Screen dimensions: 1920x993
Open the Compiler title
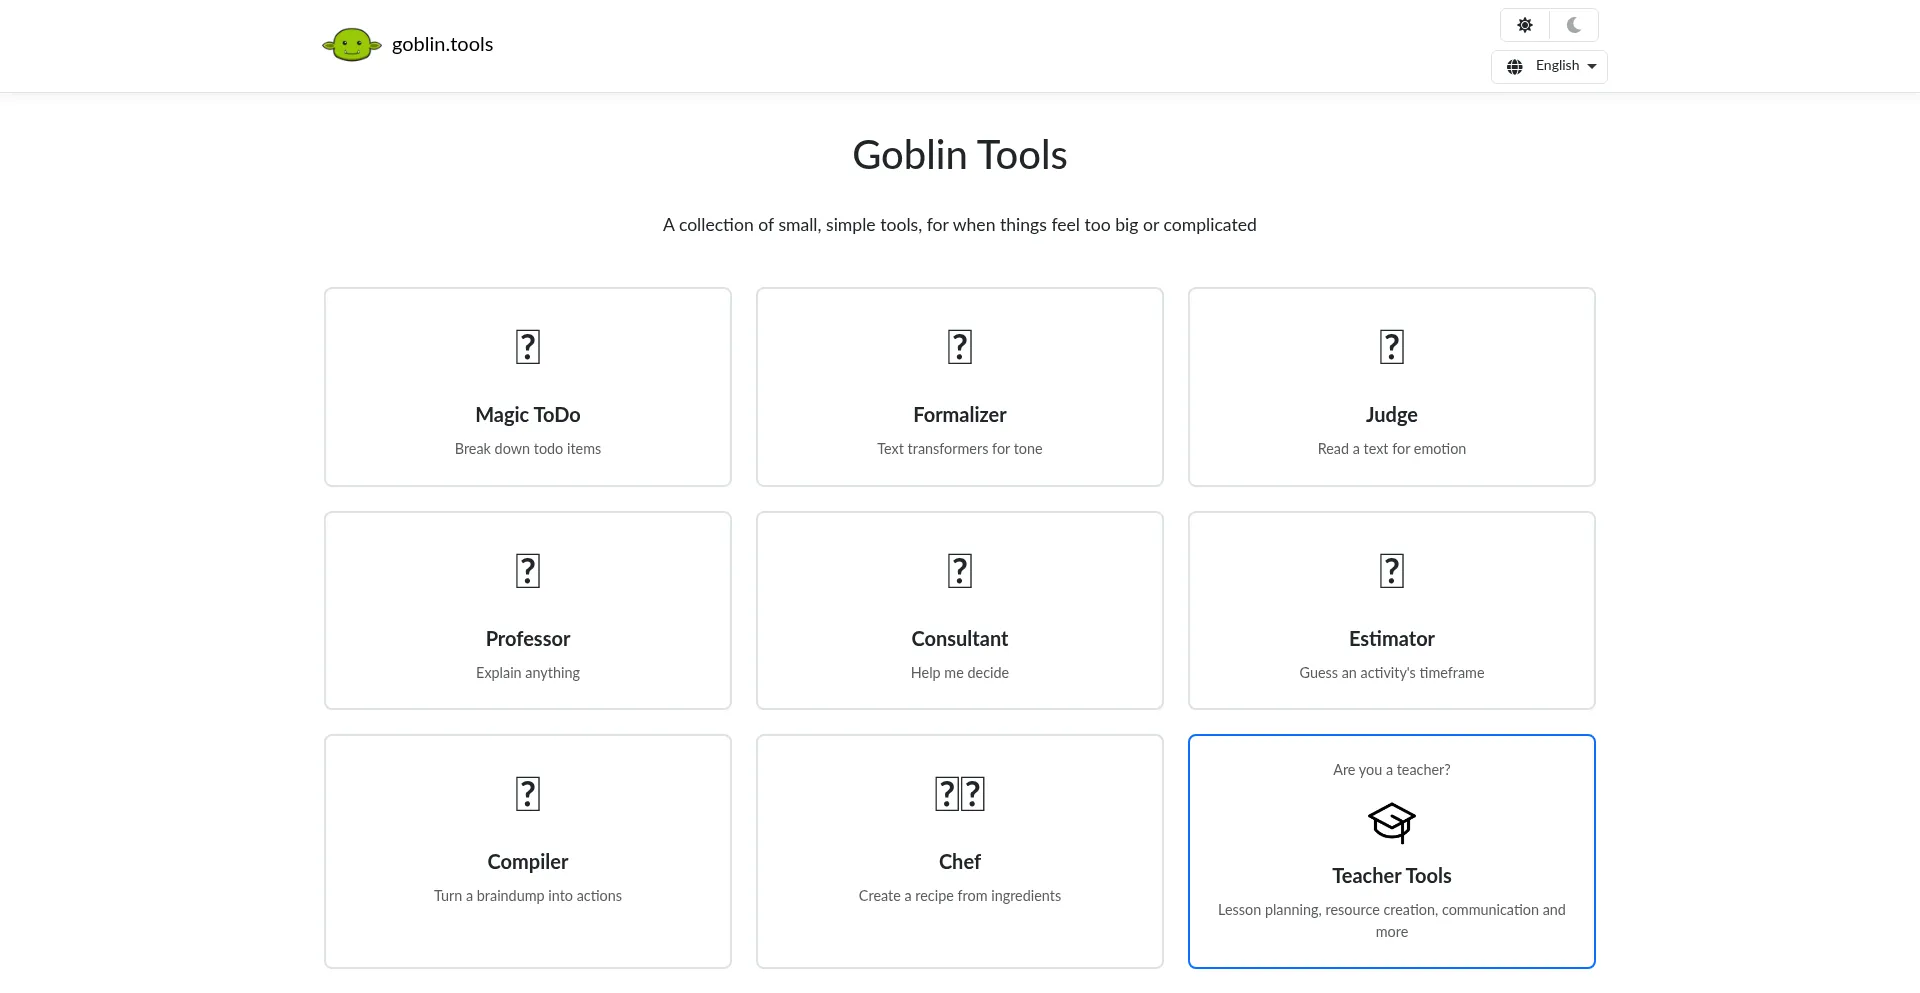[x=528, y=862]
